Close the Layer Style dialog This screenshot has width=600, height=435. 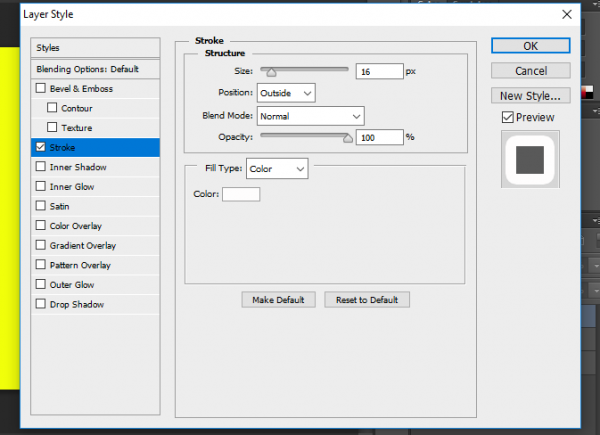click(x=567, y=15)
